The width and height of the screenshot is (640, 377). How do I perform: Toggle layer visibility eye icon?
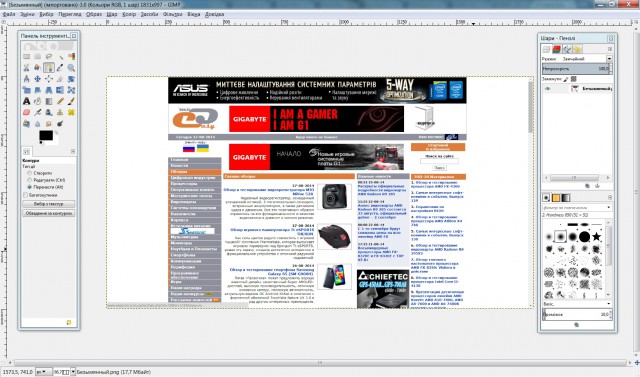point(547,89)
